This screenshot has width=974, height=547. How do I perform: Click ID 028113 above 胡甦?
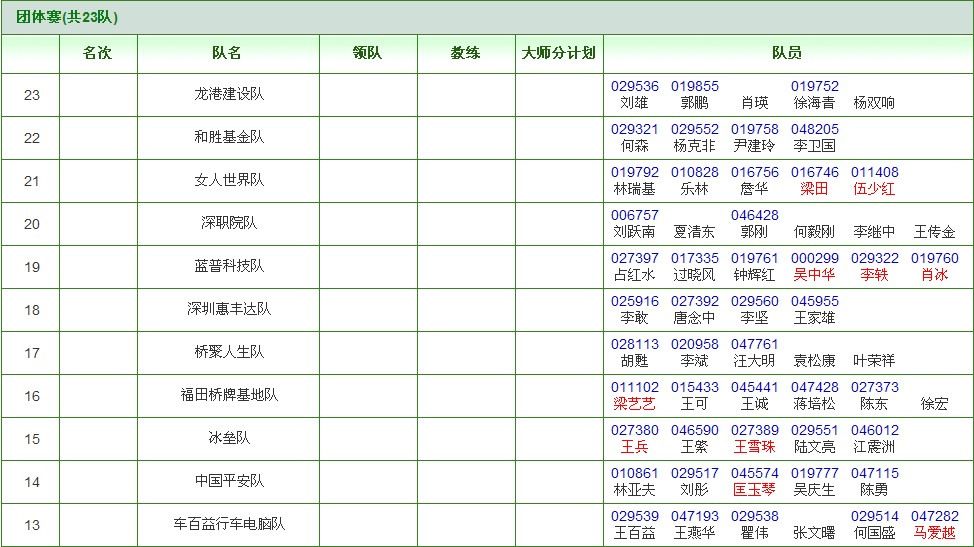pos(634,344)
